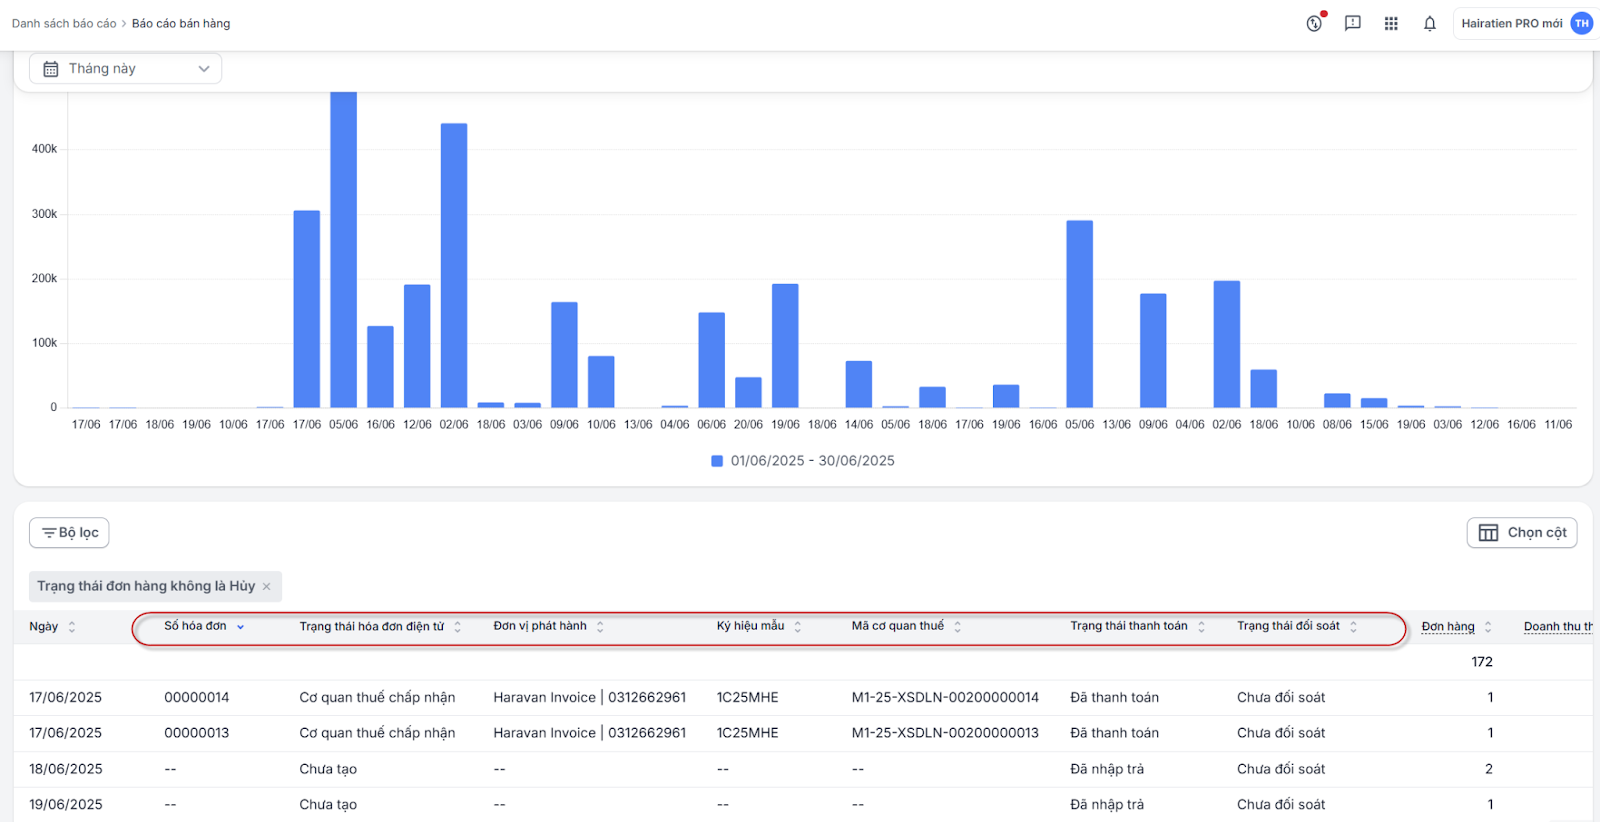Image resolution: width=1600 pixels, height=822 pixels.
Task: Sort by Mã cơ quan thuế column
Action: [957, 627]
